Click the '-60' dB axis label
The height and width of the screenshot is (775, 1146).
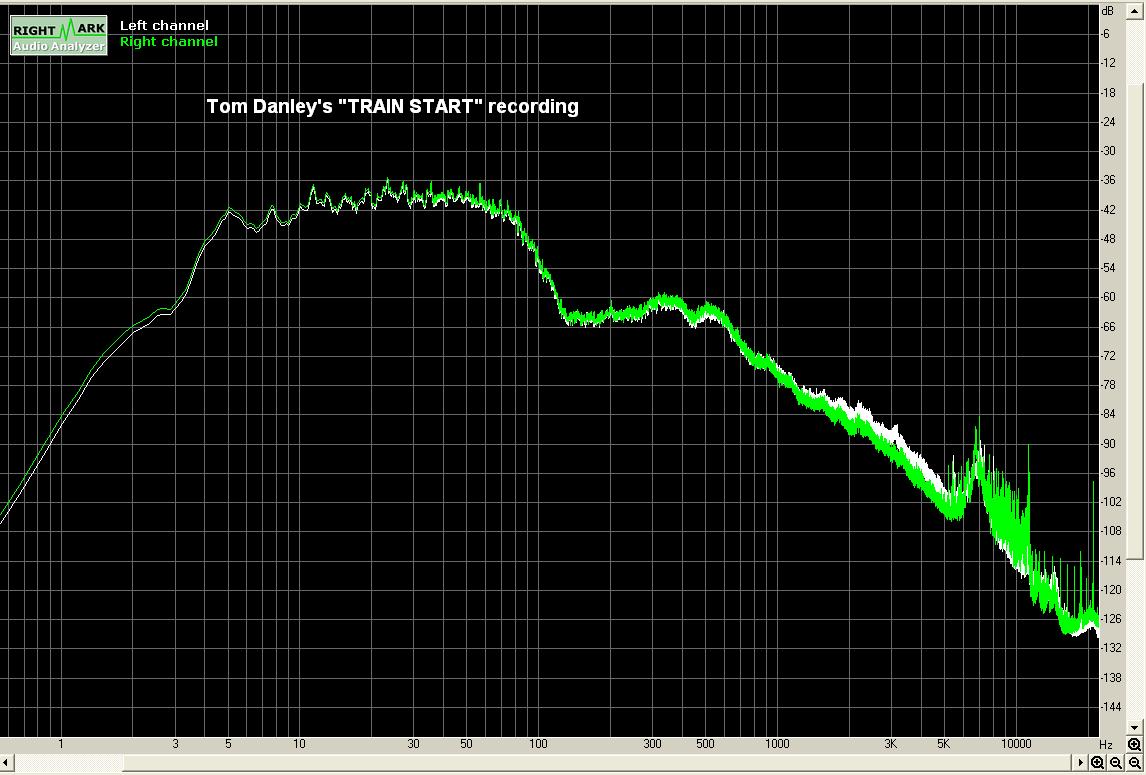pyautogui.click(x=1109, y=297)
